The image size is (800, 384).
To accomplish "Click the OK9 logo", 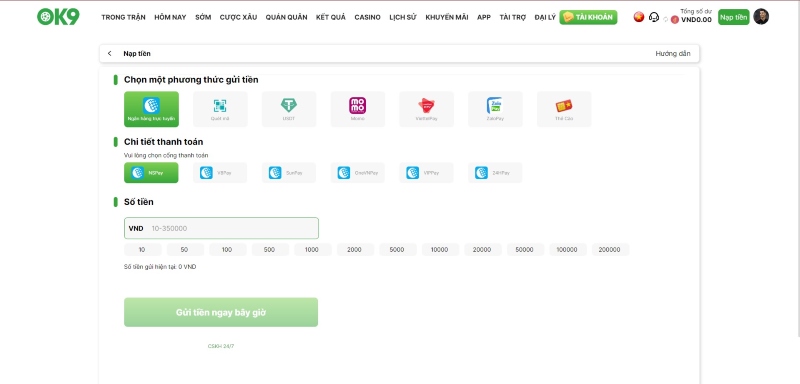I will click(58, 17).
